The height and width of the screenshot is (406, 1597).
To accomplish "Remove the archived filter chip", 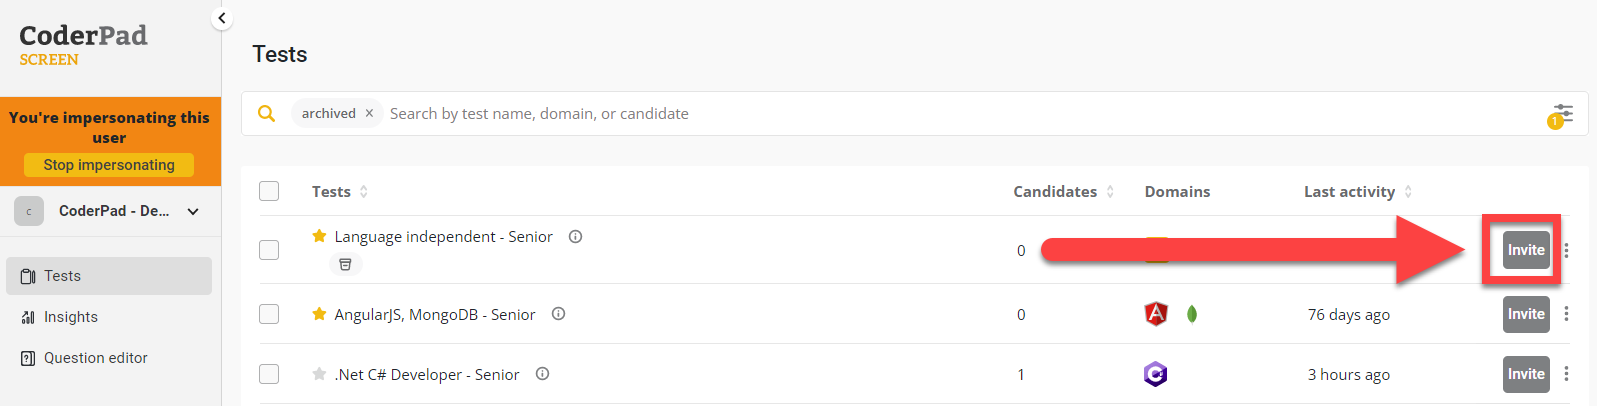I will click(x=369, y=114).
